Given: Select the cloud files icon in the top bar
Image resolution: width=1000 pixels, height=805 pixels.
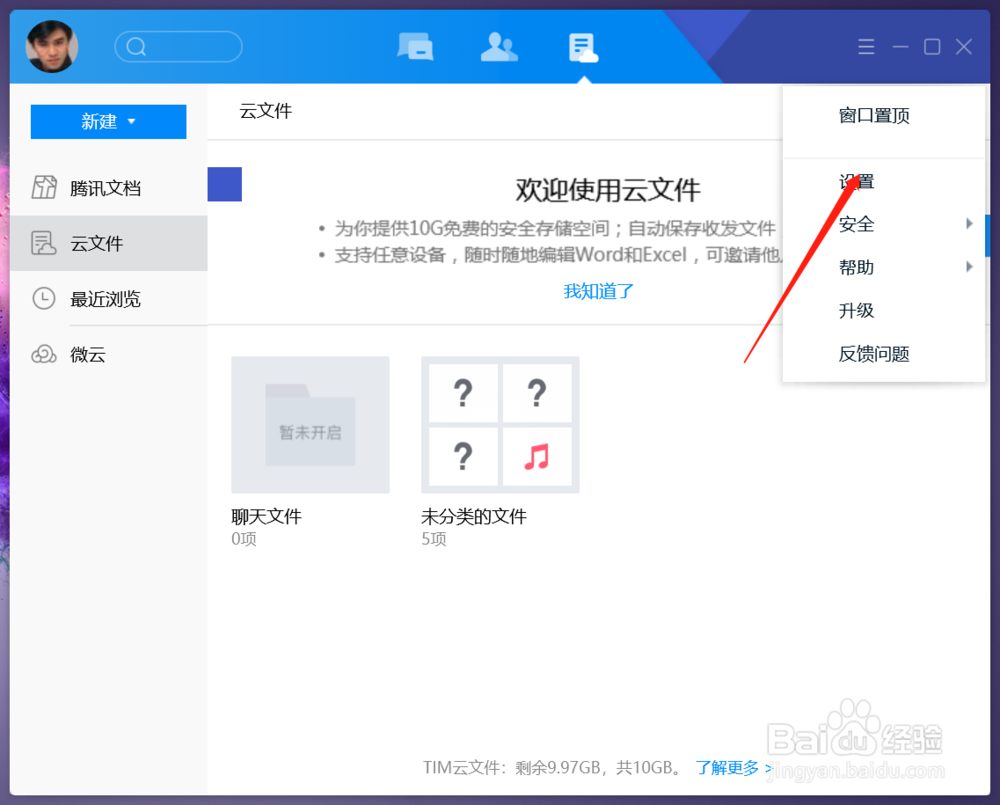Looking at the screenshot, I should coord(583,46).
